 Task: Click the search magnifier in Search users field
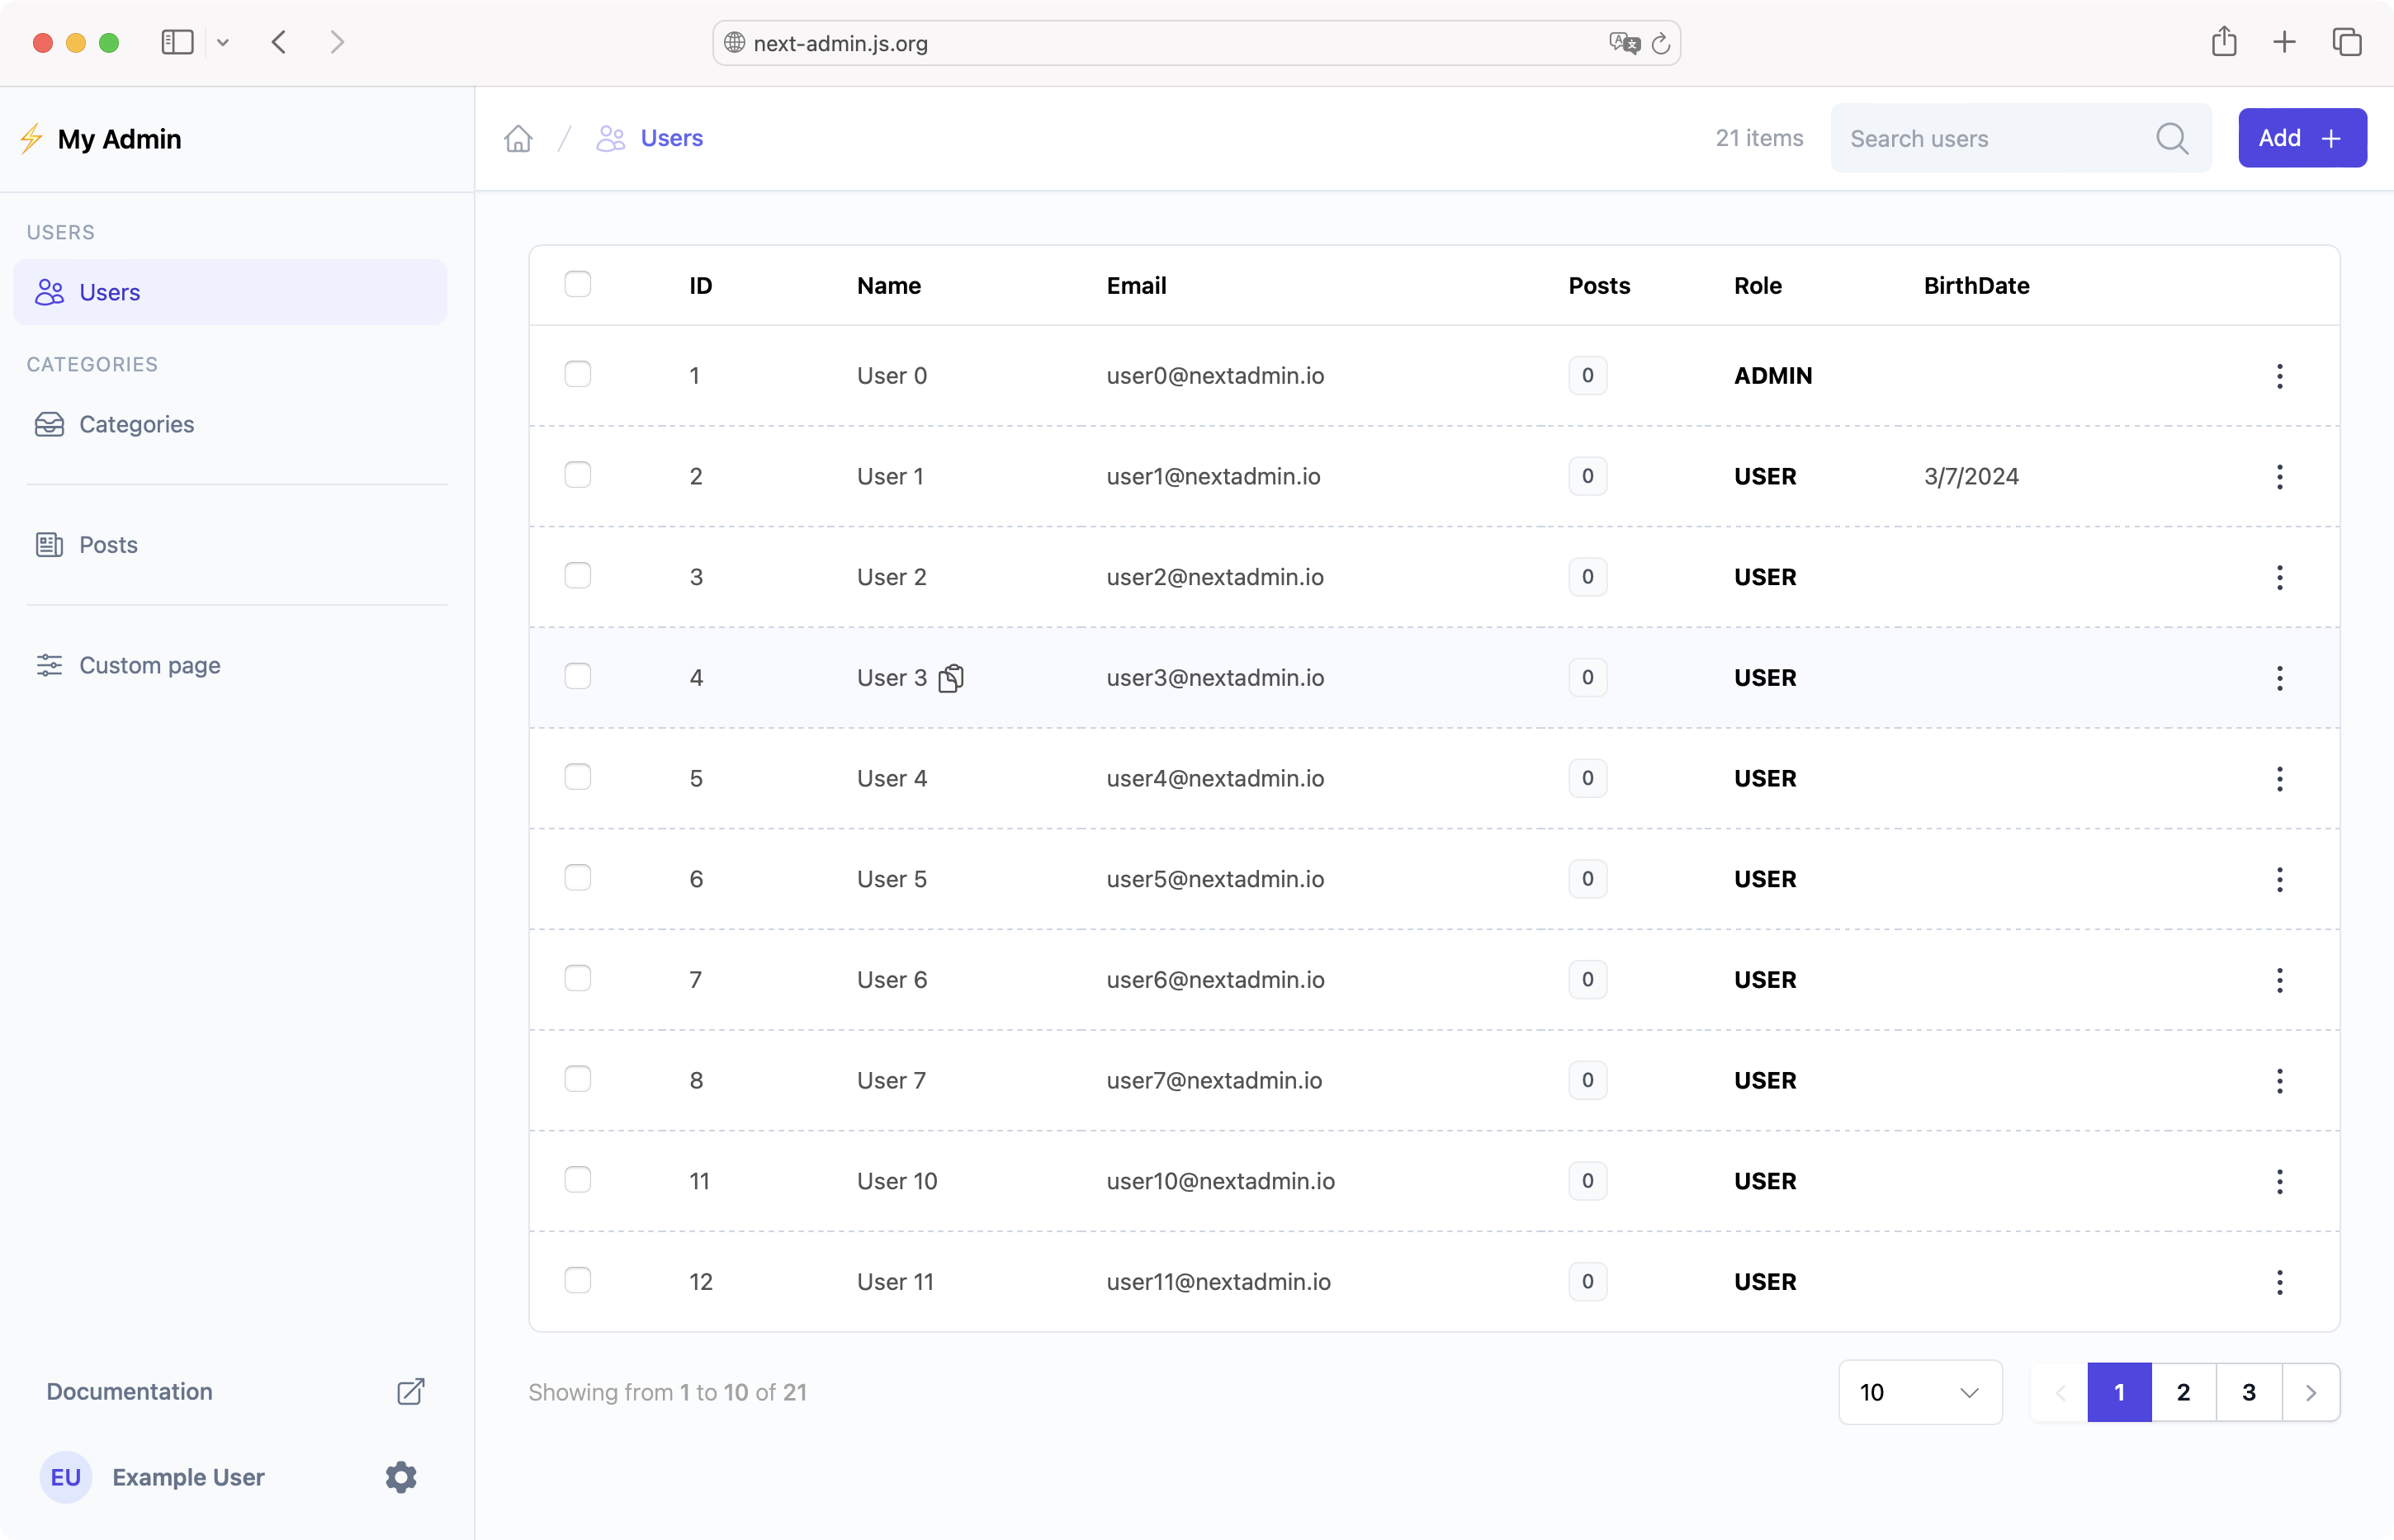pyautogui.click(x=2172, y=138)
